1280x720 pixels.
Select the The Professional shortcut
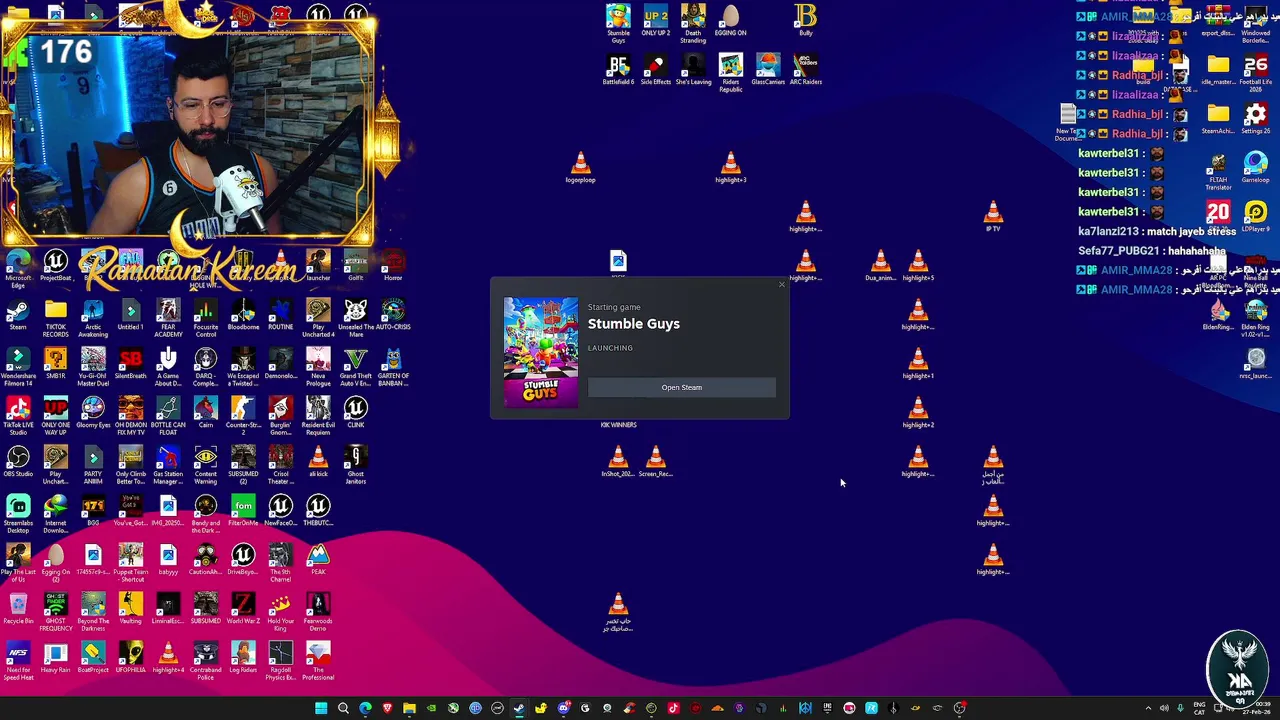318,661
